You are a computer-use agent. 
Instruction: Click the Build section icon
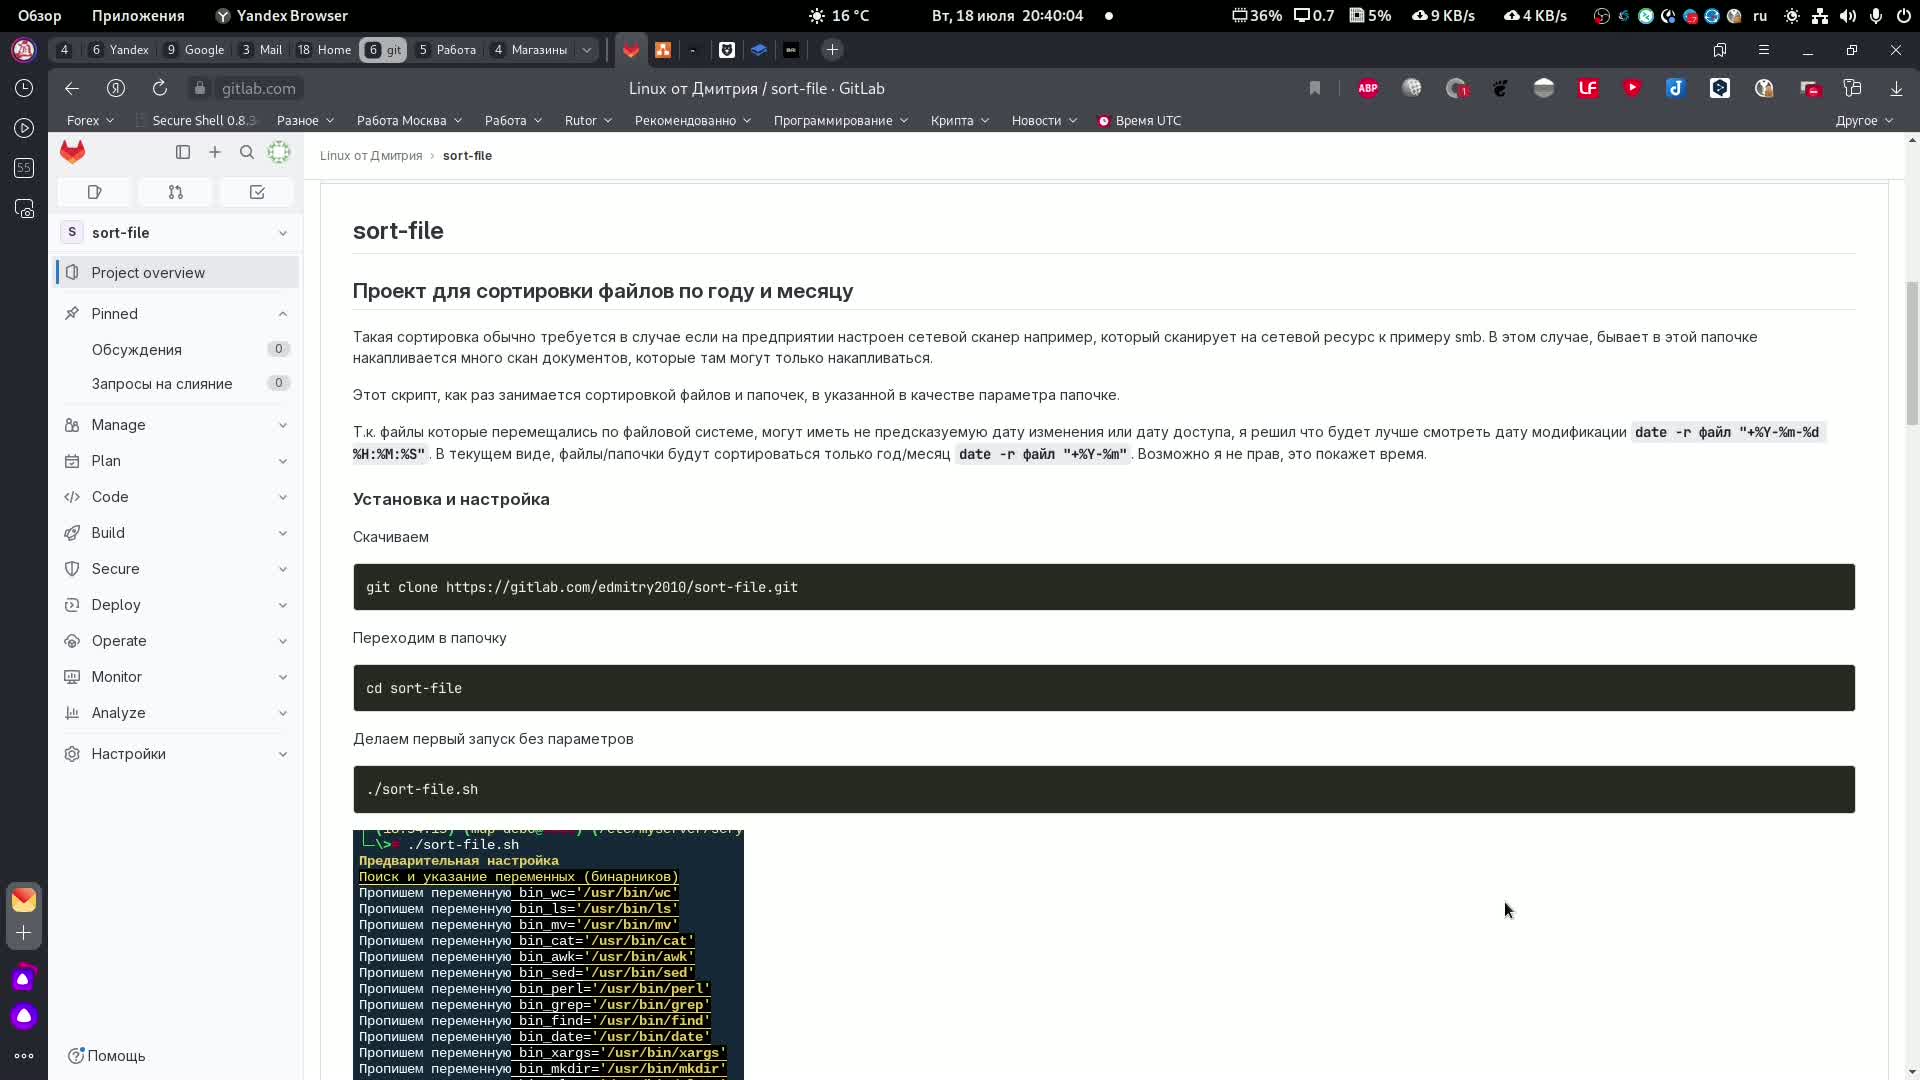pyautogui.click(x=71, y=533)
